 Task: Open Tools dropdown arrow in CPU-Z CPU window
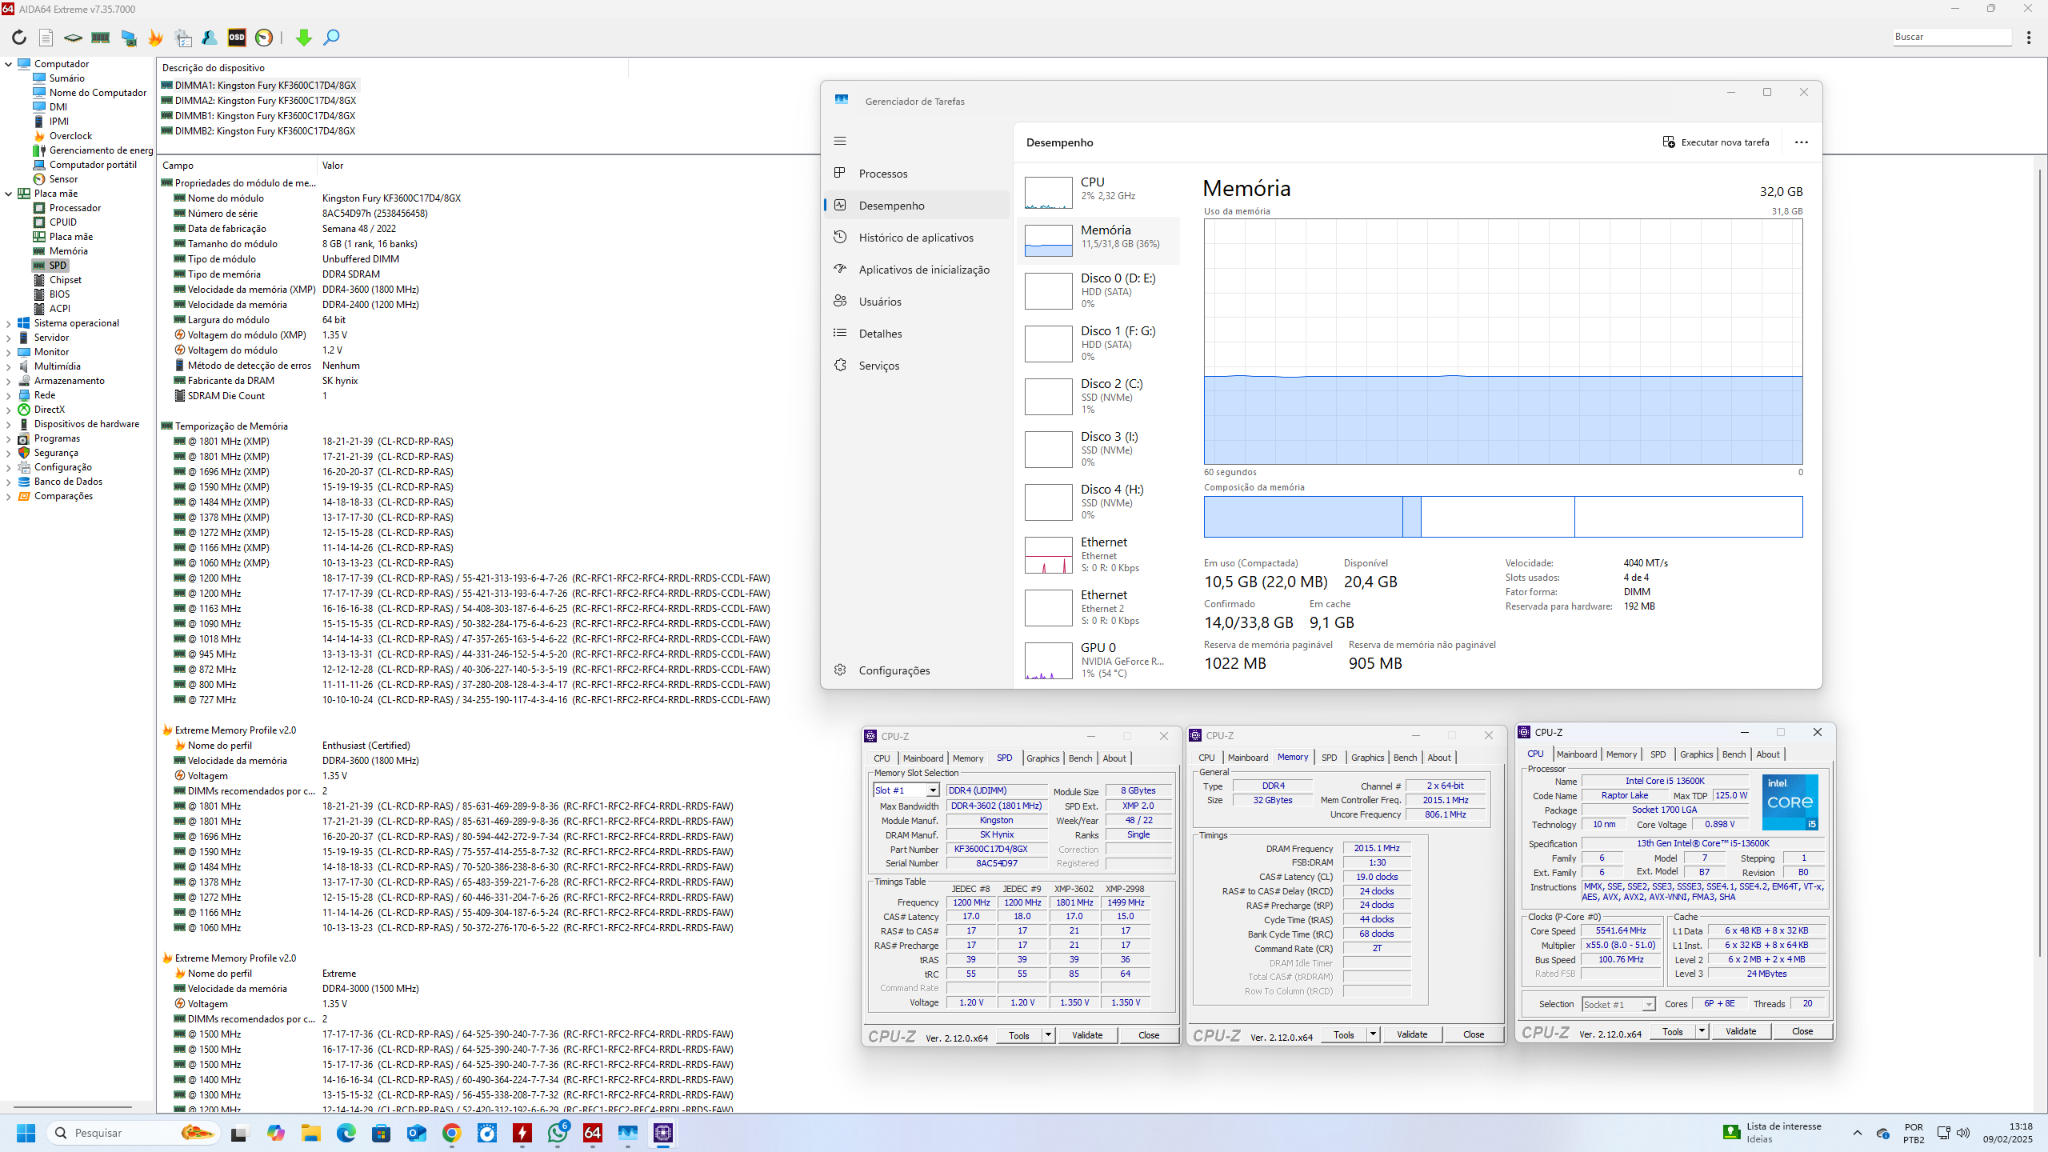1702,1031
